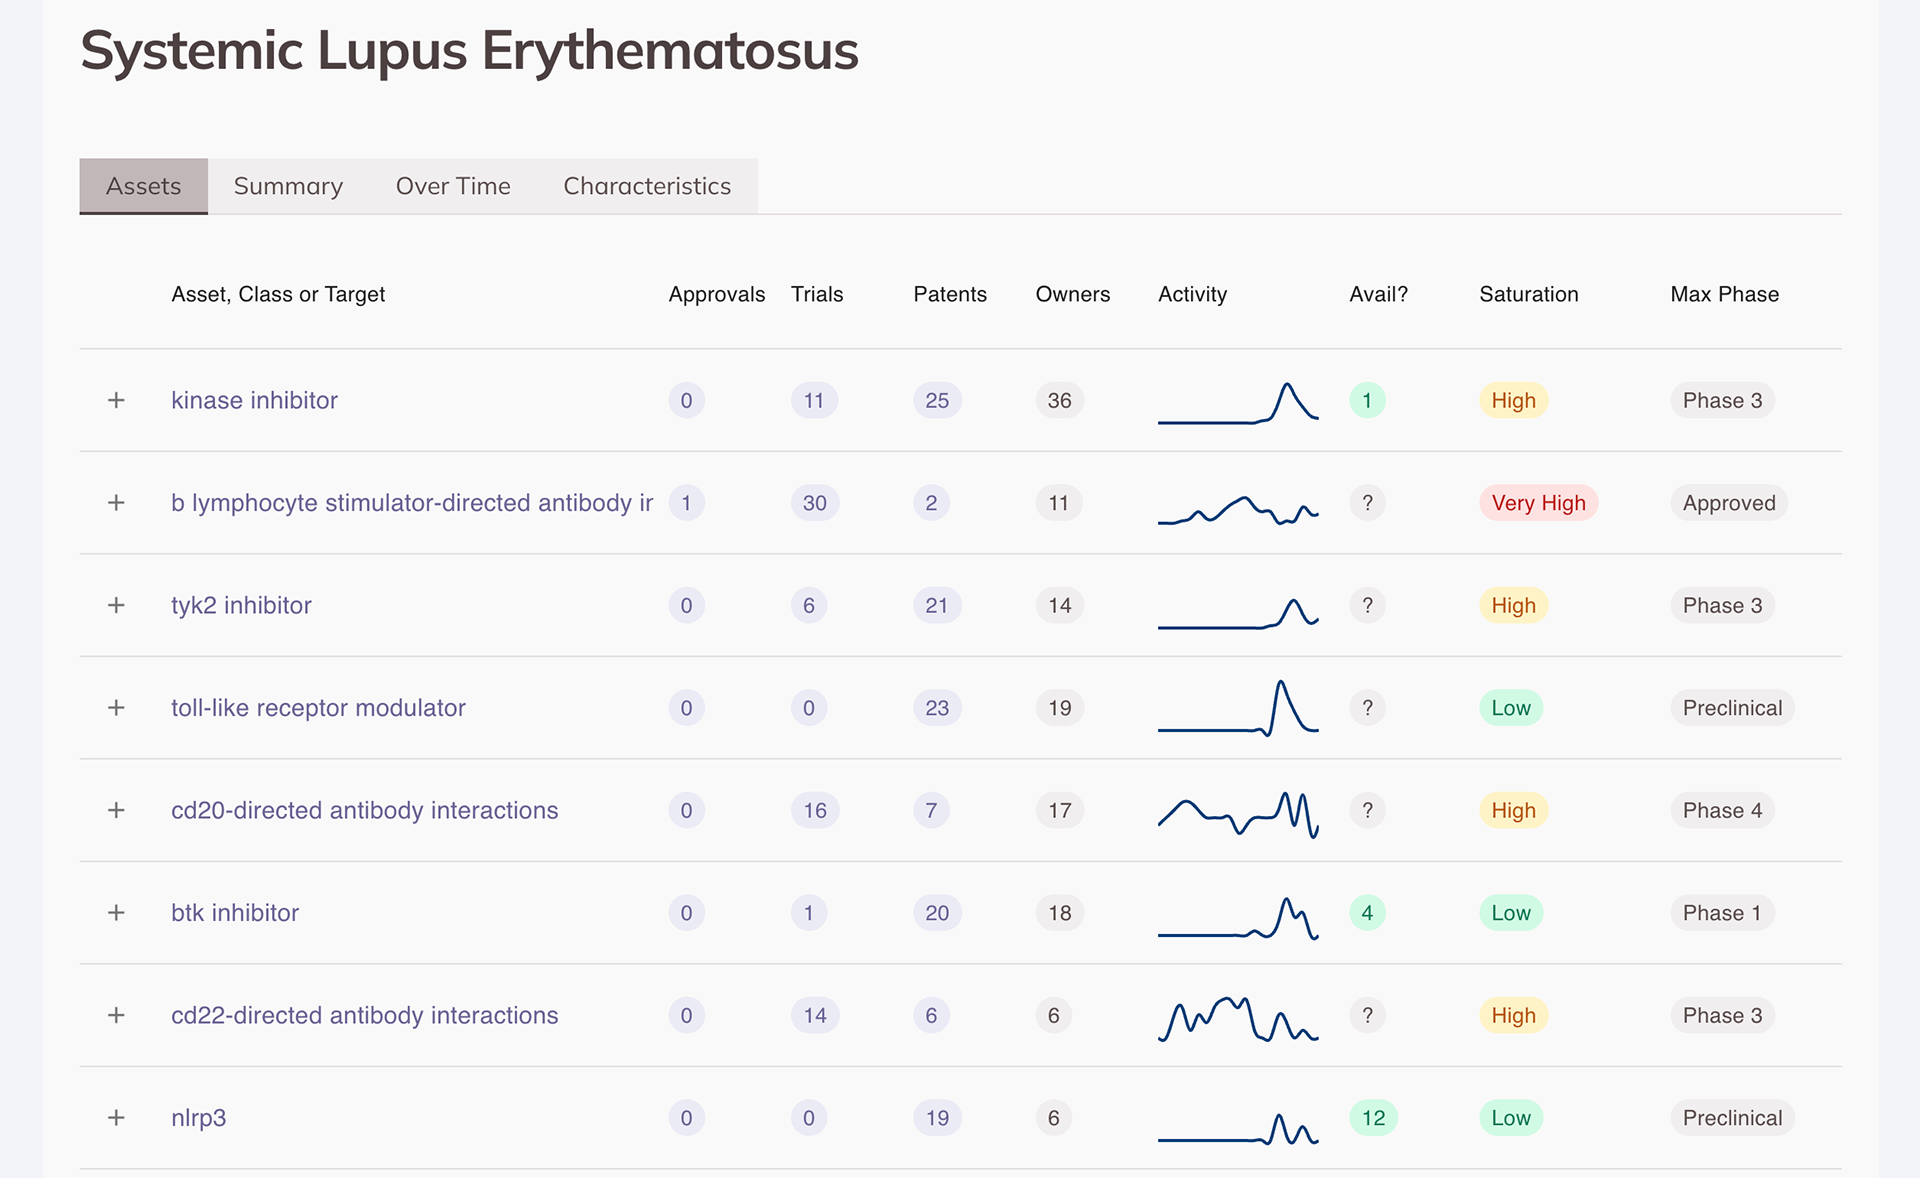Click tyk2 inhibitor's Phase 3 badge
This screenshot has height=1178, width=1920.
click(1722, 605)
